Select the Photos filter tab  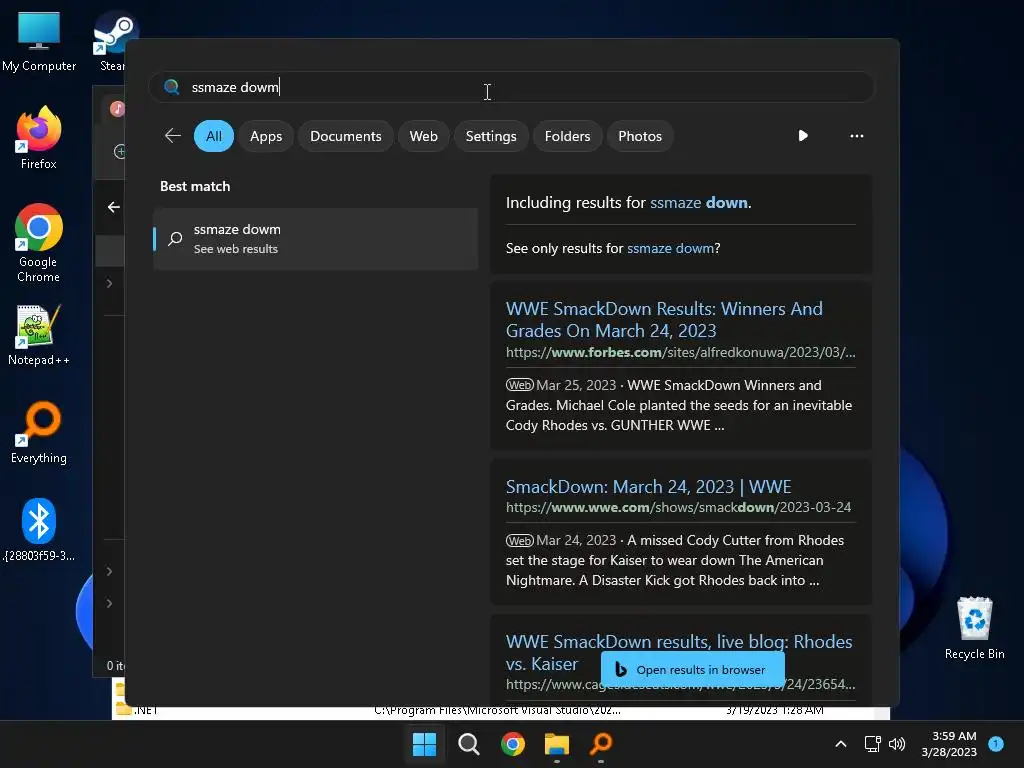(640, 136)
